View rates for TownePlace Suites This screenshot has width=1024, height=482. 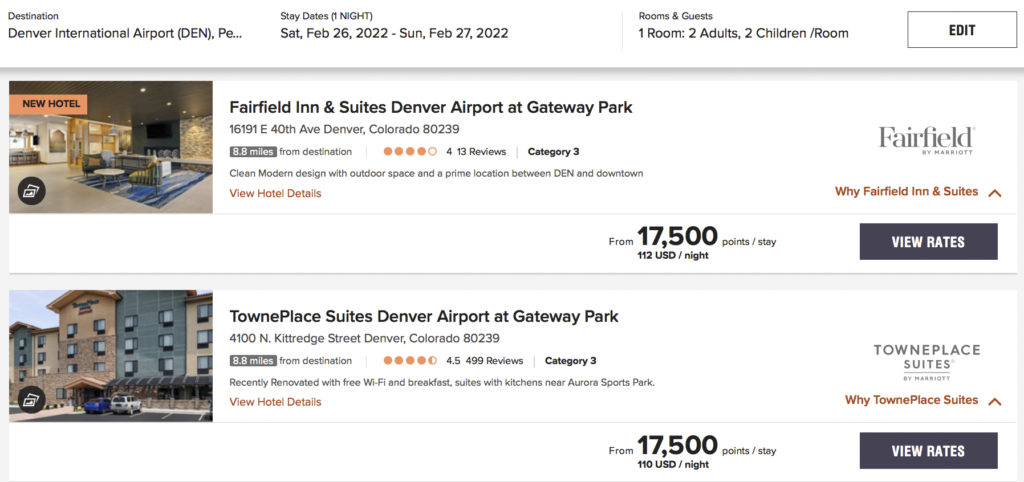point(928,451)
